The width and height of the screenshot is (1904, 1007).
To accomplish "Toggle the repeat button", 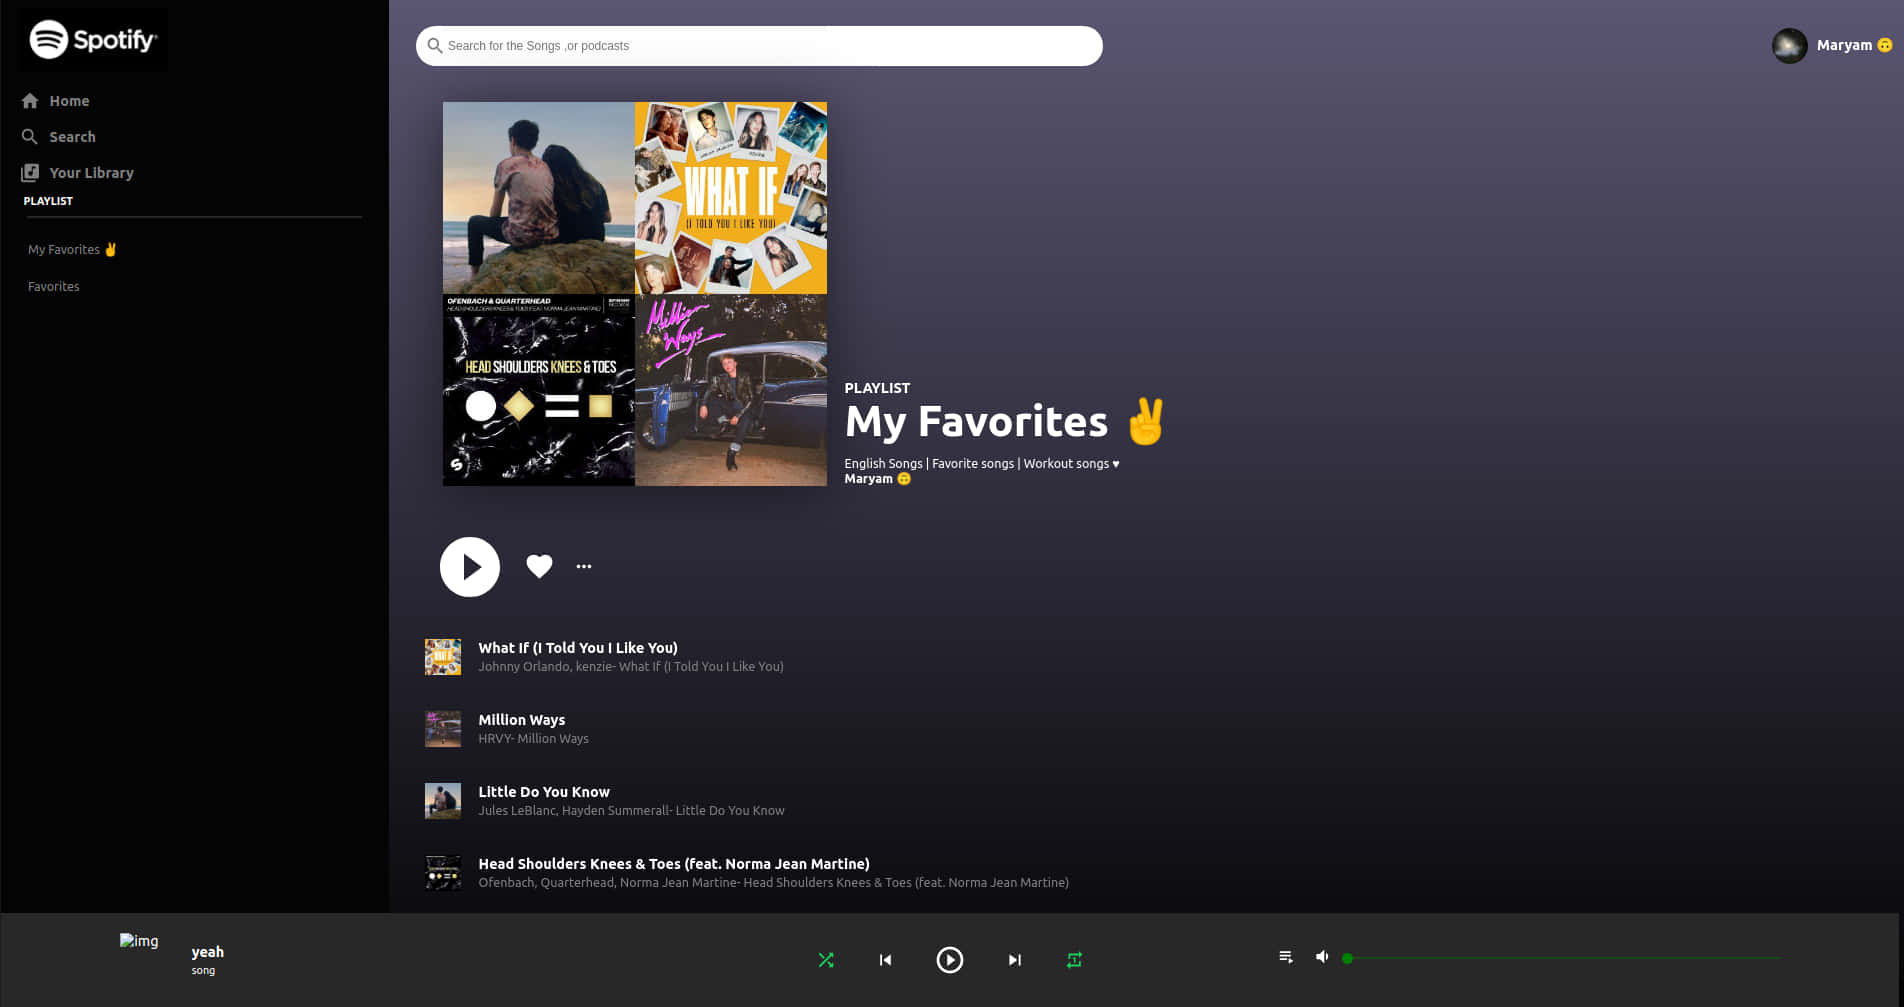I will click(x=1074, y=960).
